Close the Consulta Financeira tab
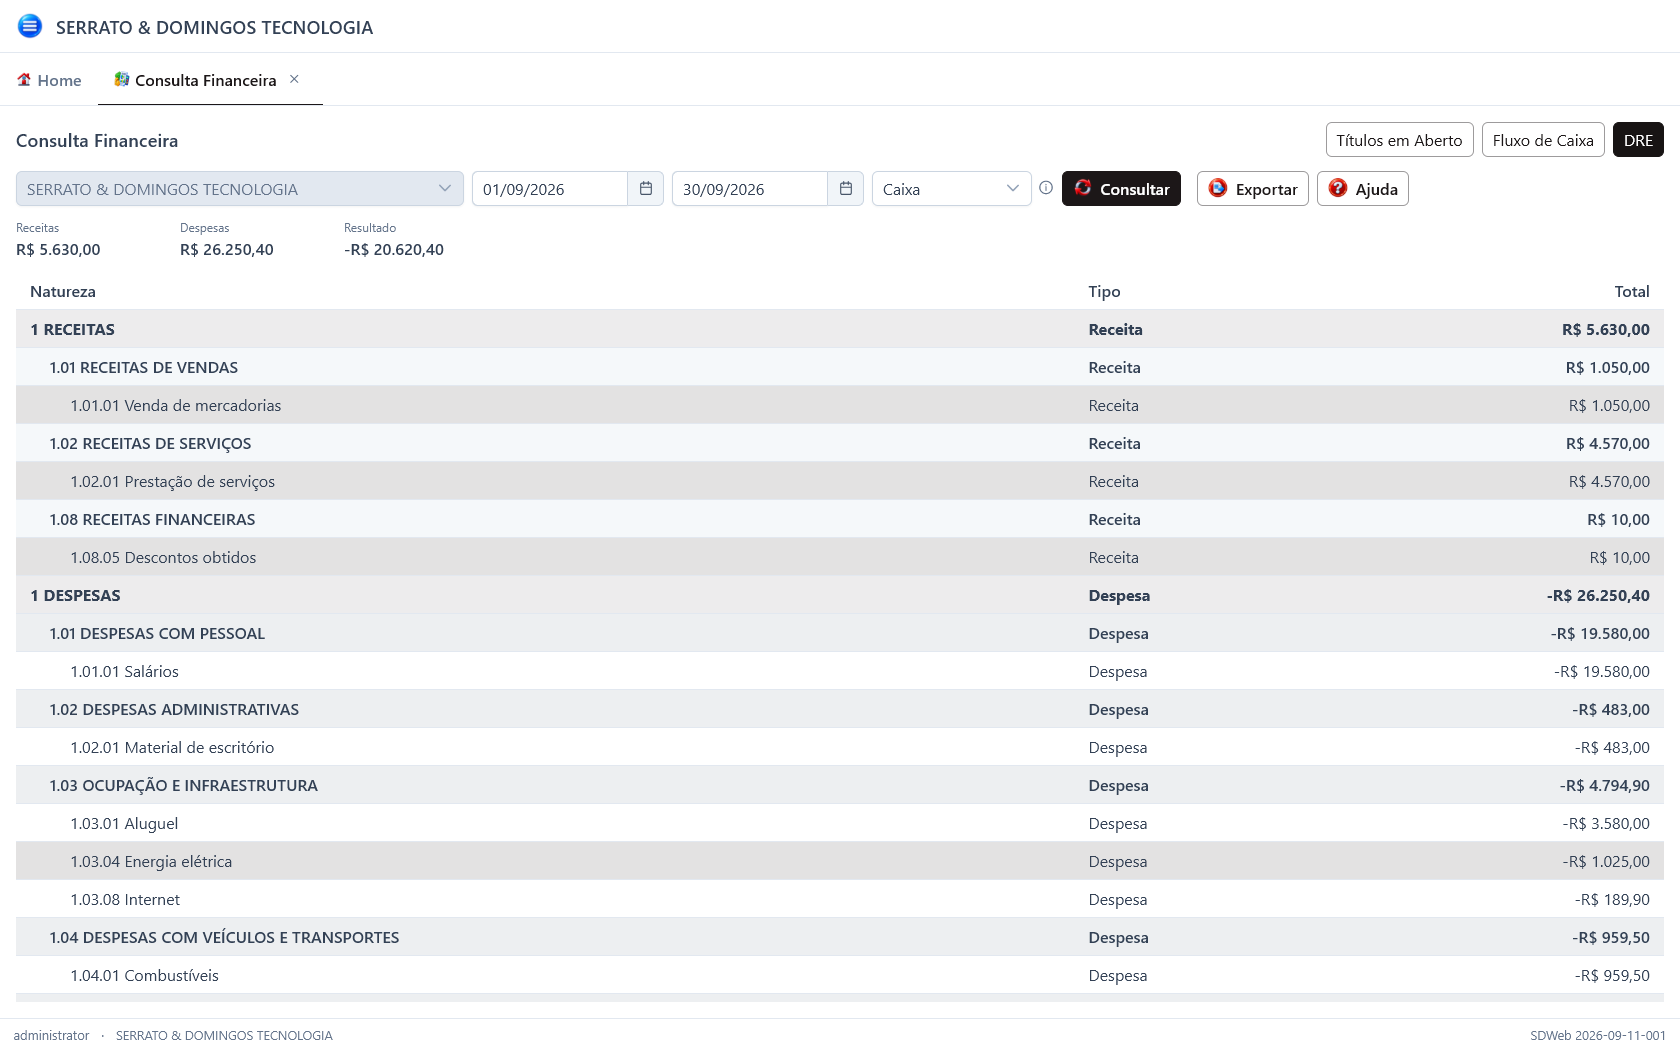 (294, 79)
